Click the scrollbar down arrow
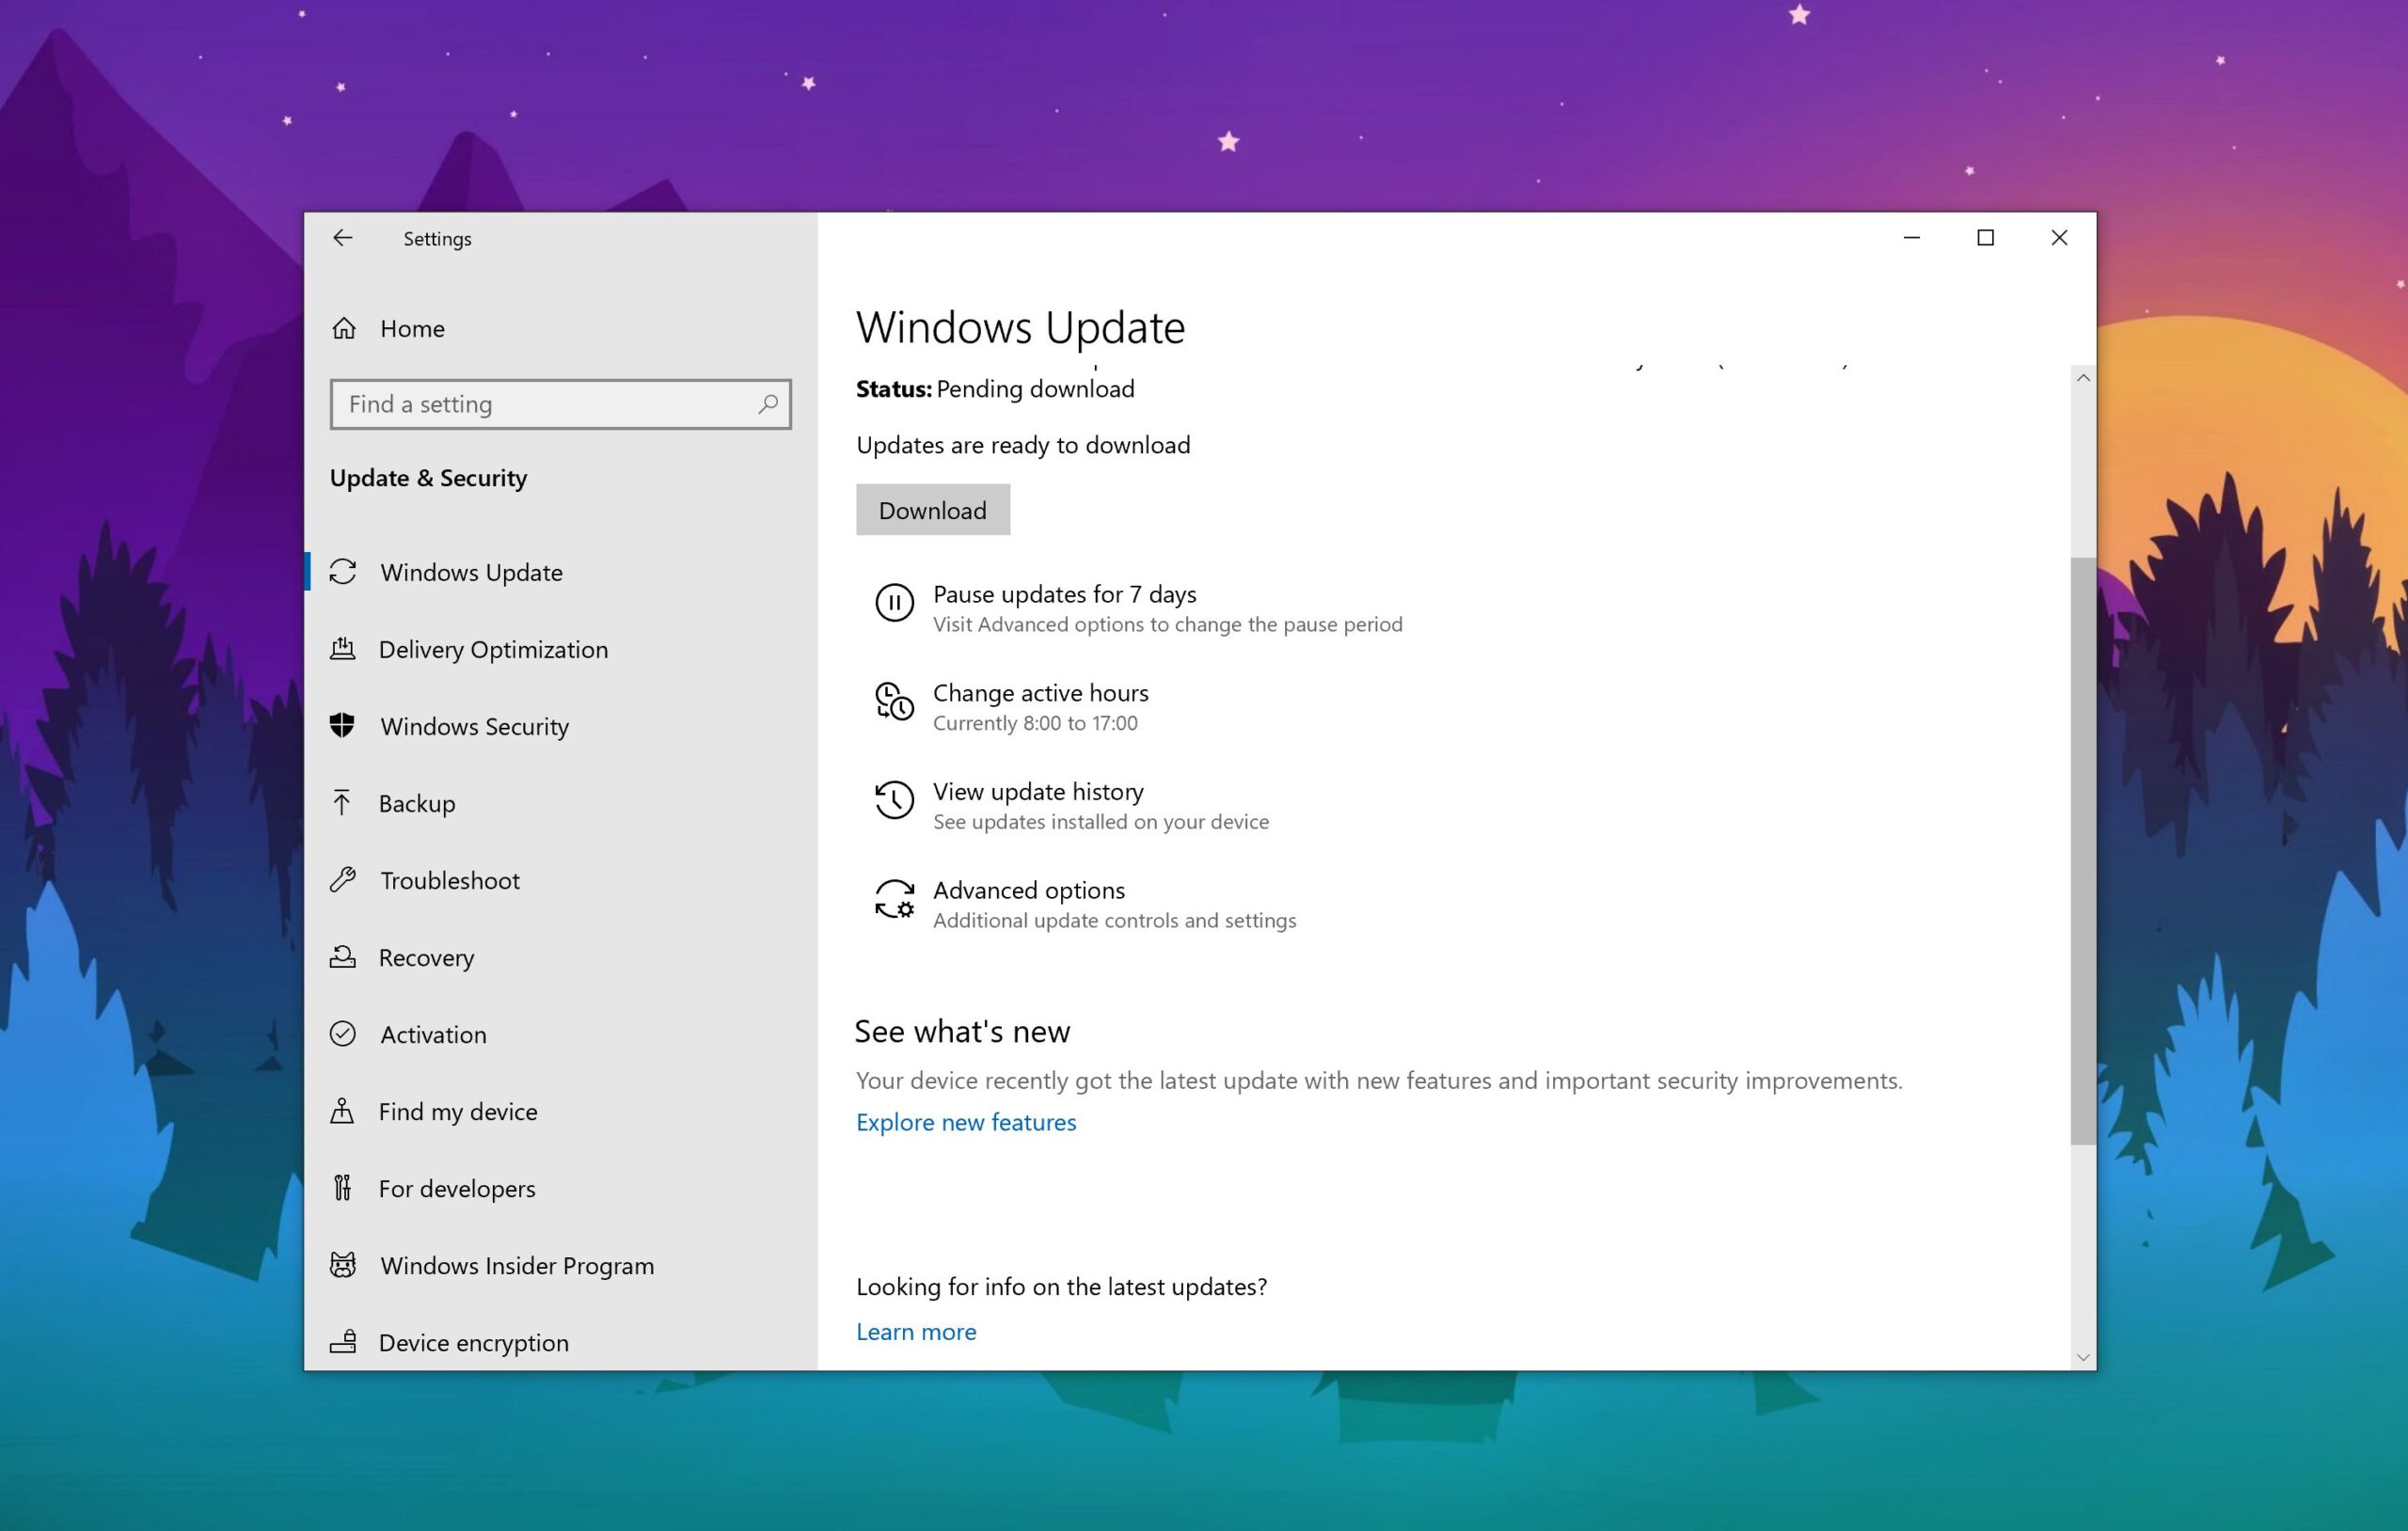 tap(2083, 1357)
